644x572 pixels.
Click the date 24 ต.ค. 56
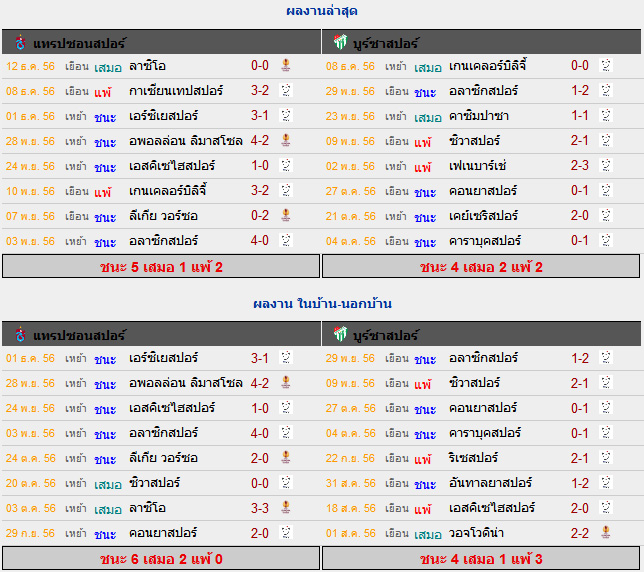[30, 458]
